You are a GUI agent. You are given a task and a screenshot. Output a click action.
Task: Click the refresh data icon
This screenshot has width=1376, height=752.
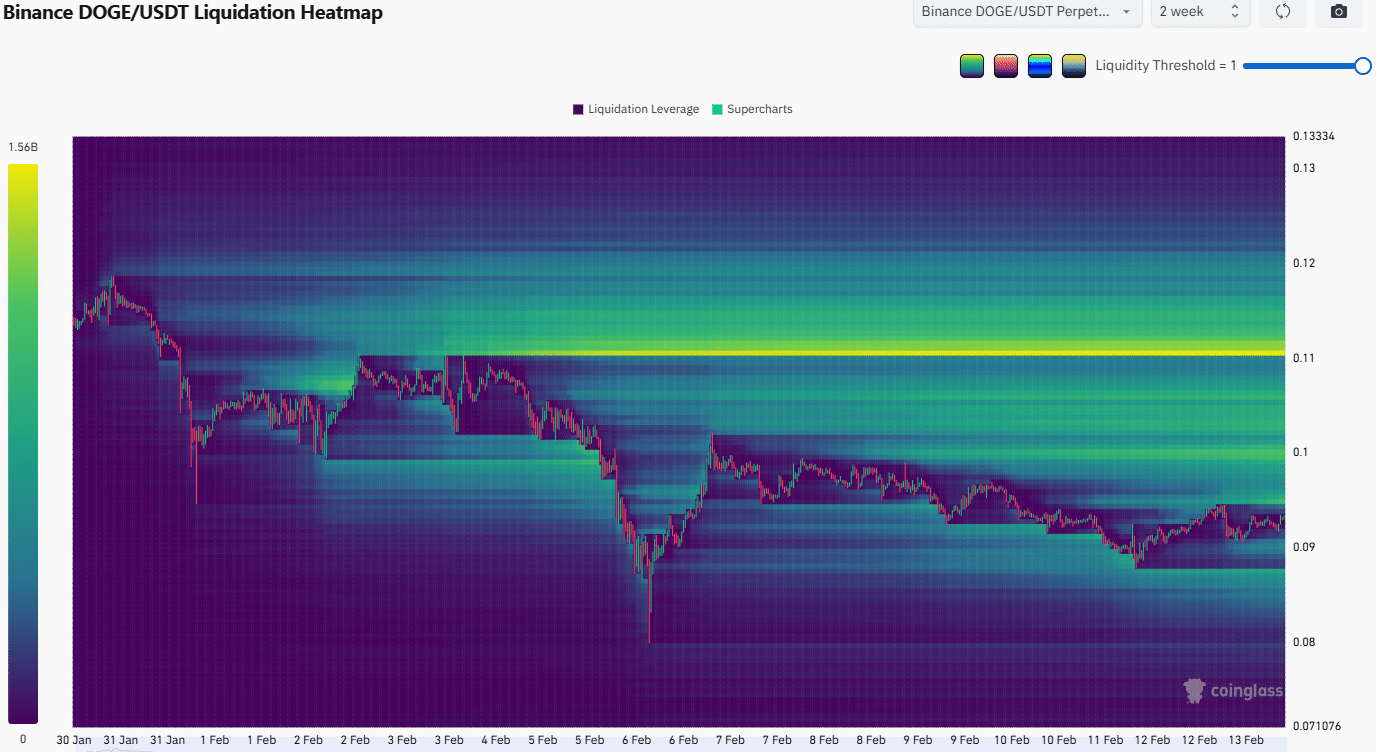[1282, 12]
